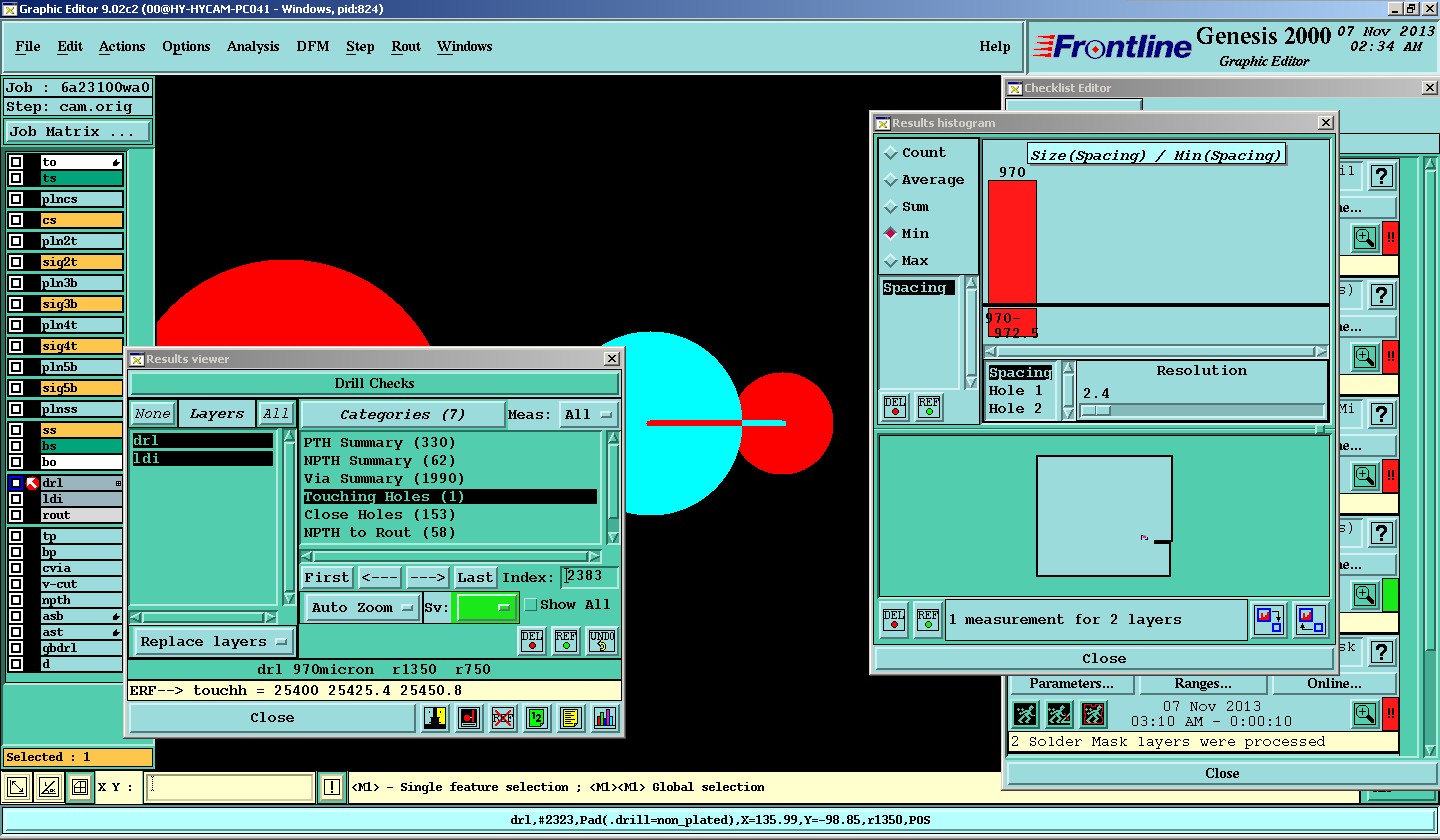Toggle display box for layer plncs
The width and height of the screenshot is (1440, 840).
point(16,199)
